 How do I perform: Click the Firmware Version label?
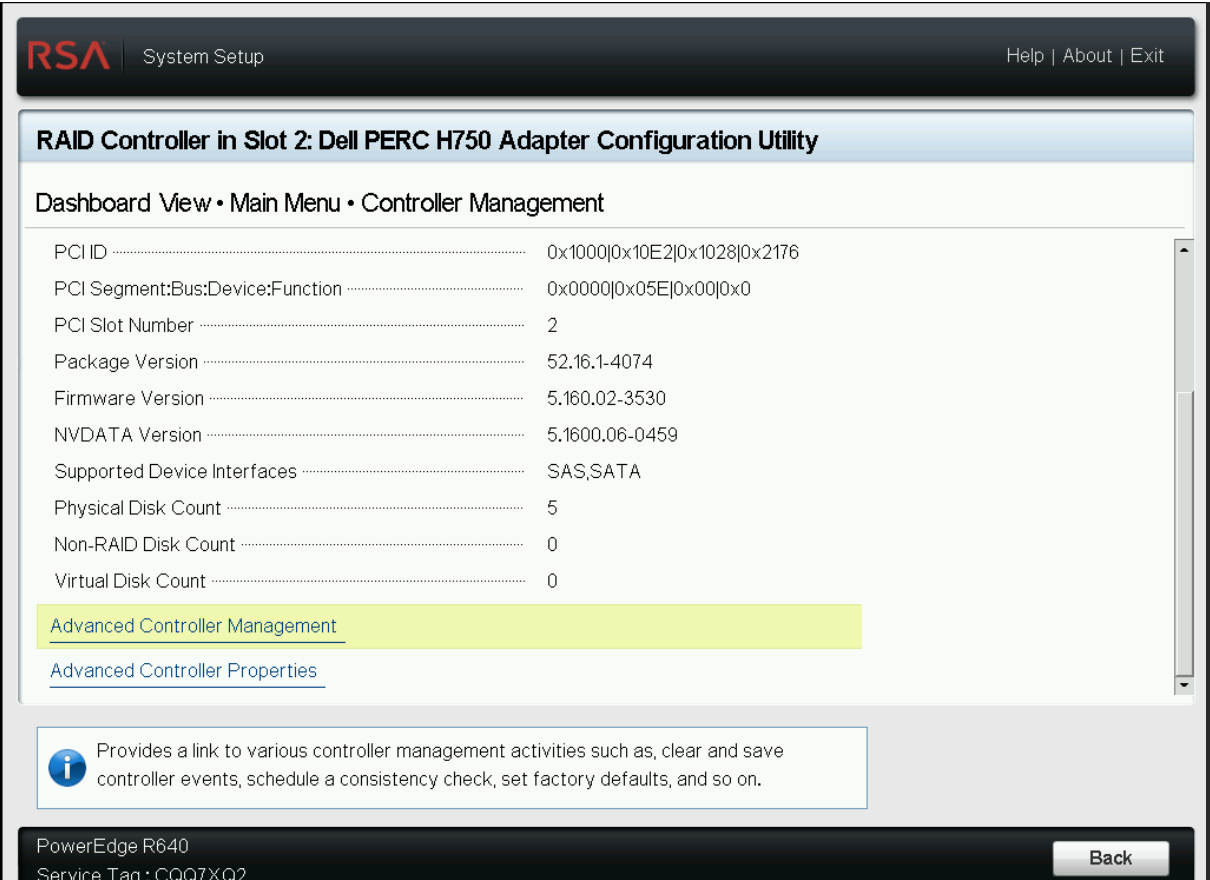coord(129,398)
